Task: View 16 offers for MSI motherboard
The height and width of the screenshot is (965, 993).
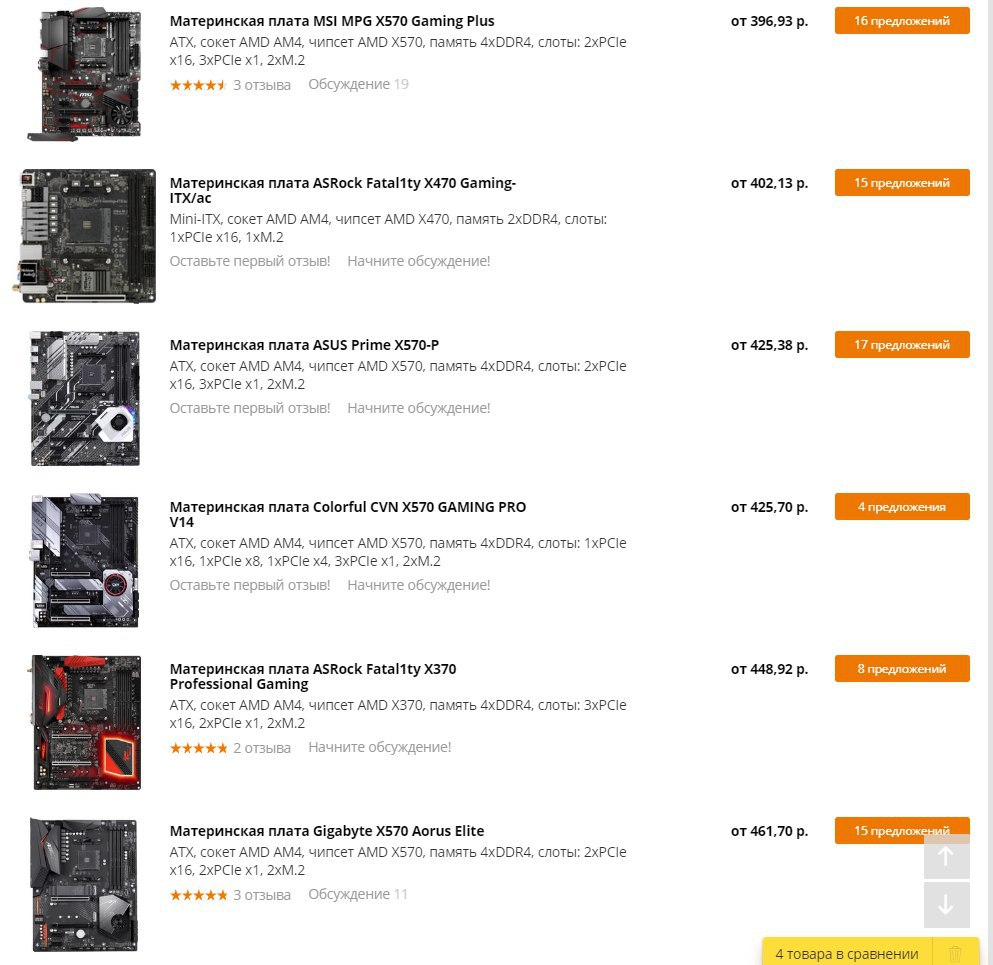Action: [x=902, y=21]
